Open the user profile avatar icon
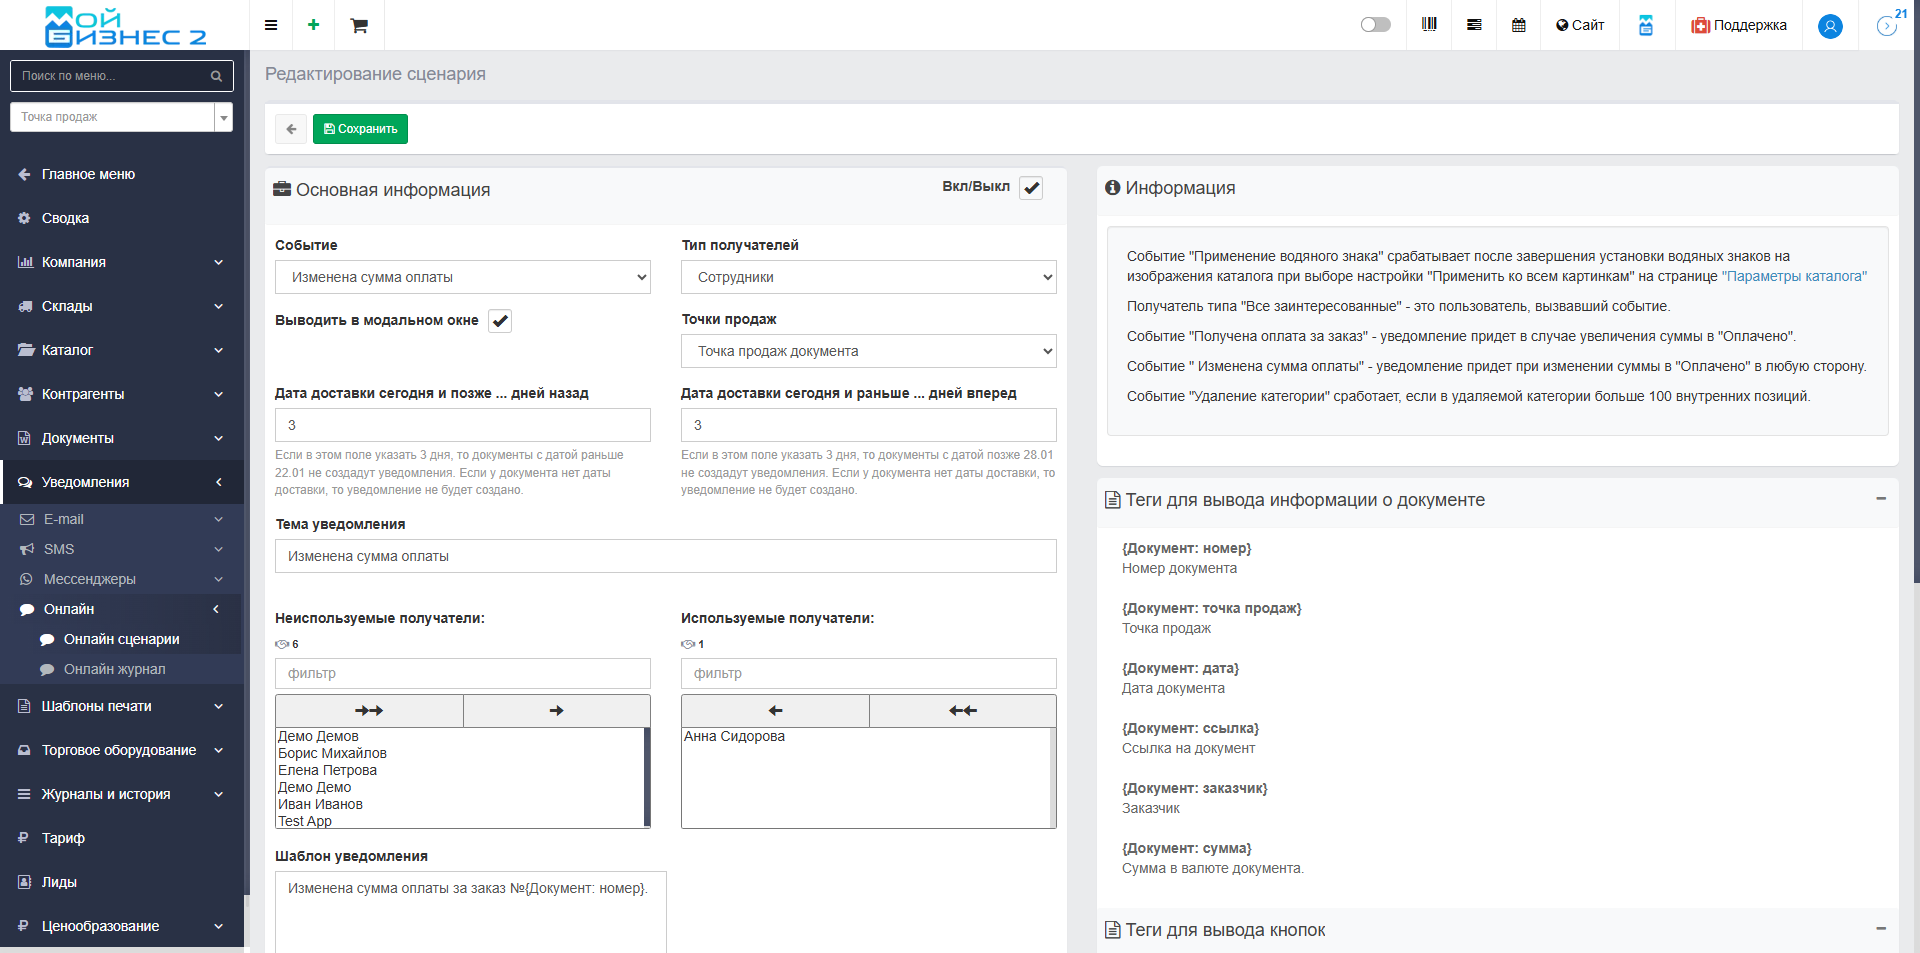This screenshot has height=953, width=1920. tap(1830, 26)
